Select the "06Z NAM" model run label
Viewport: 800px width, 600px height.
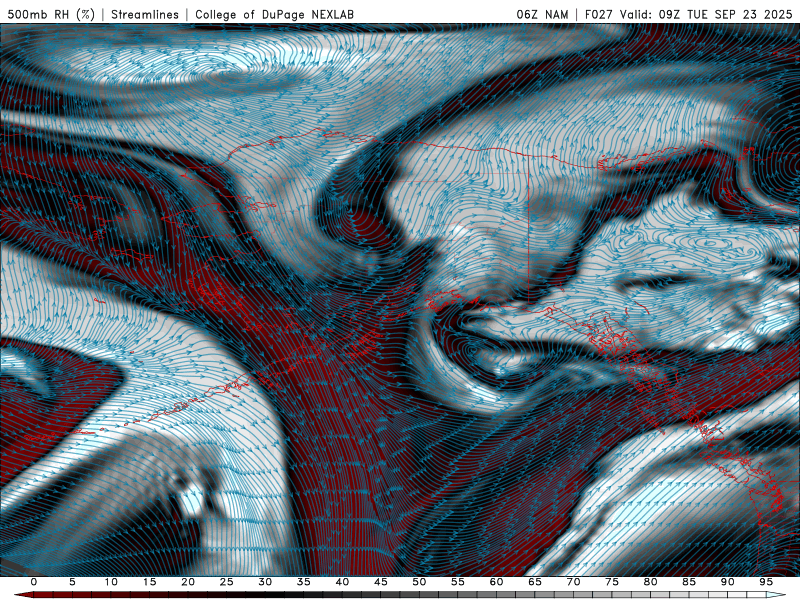pos(542,14)
